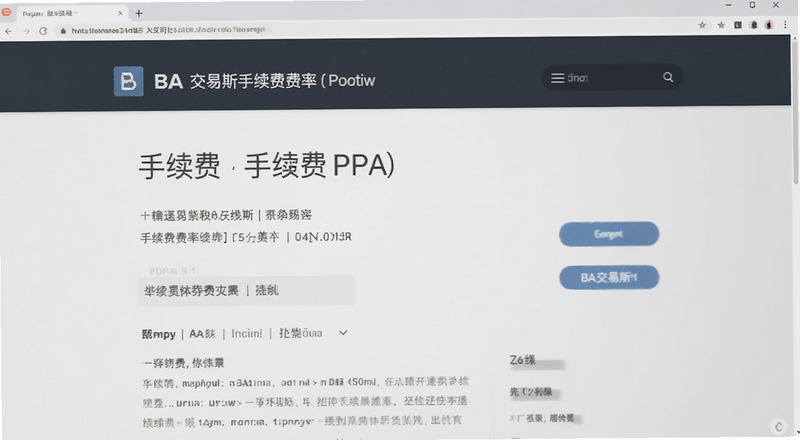Click the browser back arrow

pos(9,31)
